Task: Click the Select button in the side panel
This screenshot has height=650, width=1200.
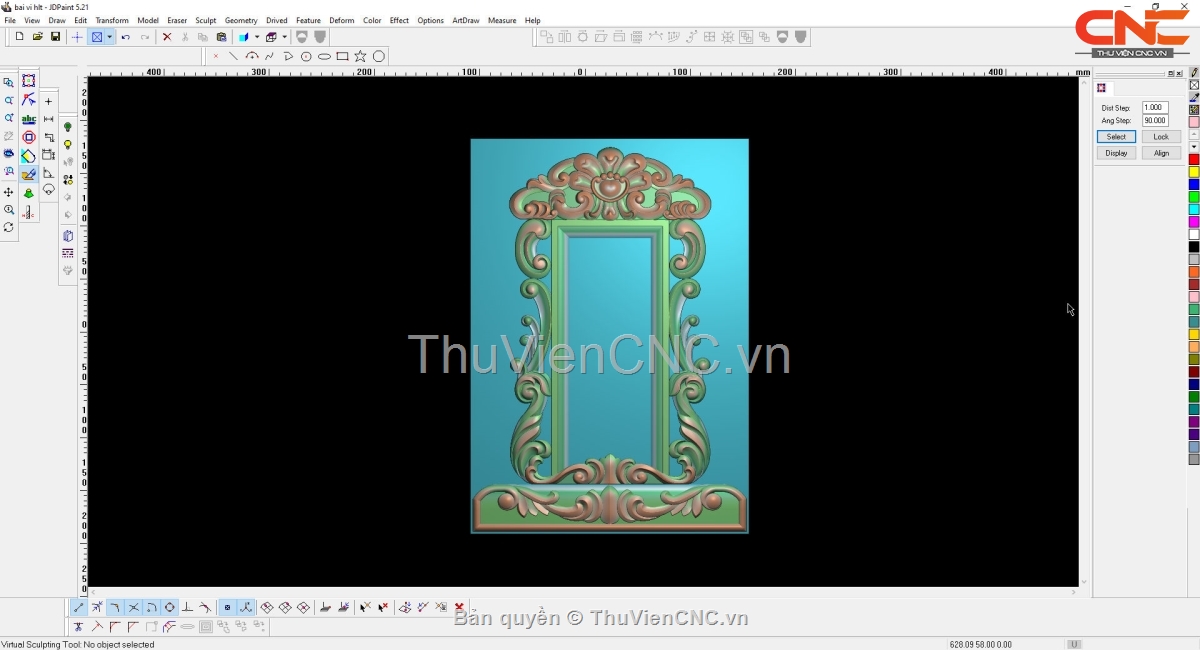Action: pos(1116,137)
